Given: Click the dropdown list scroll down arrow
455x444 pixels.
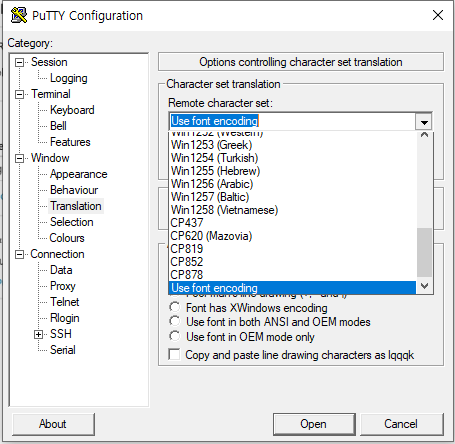Looking at the screenshot, I should (424, 286).
